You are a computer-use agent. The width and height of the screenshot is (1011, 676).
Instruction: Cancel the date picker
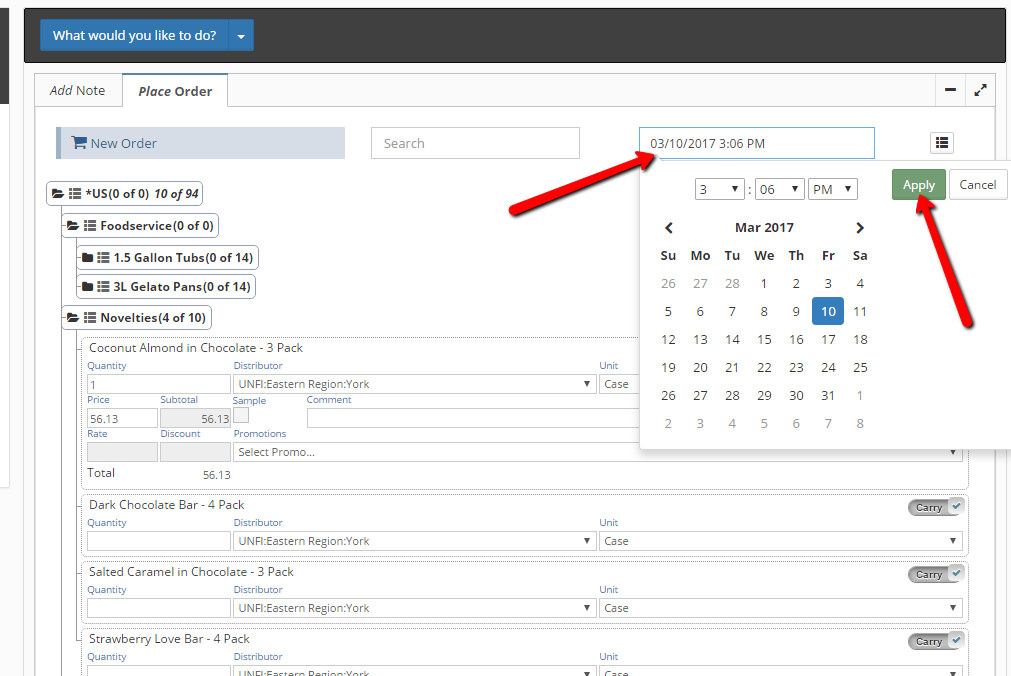tap(977, 185)
